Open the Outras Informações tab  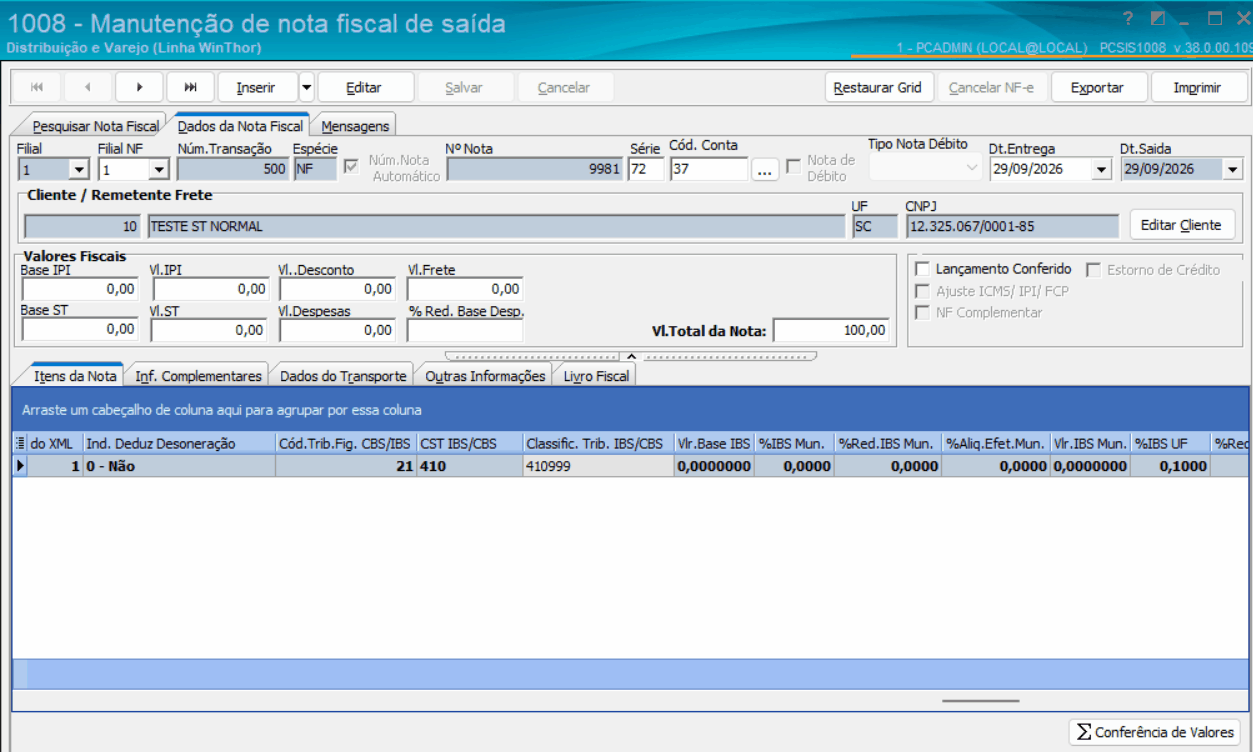[x=485, y=376]
